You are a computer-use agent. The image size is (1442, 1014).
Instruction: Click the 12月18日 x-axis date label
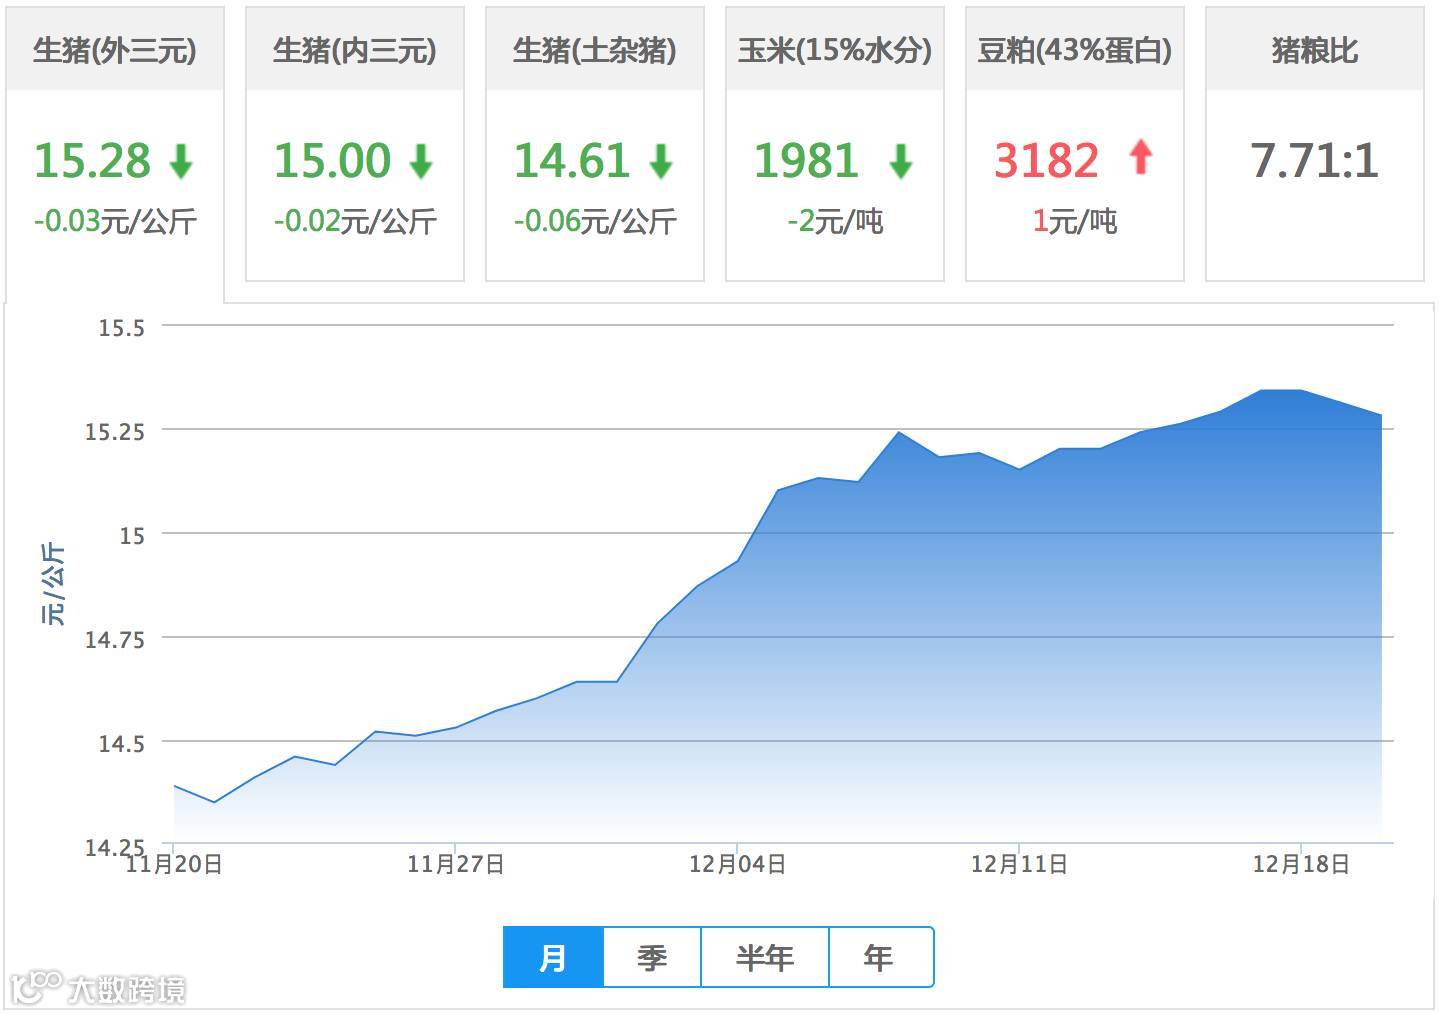(1302, 864)
